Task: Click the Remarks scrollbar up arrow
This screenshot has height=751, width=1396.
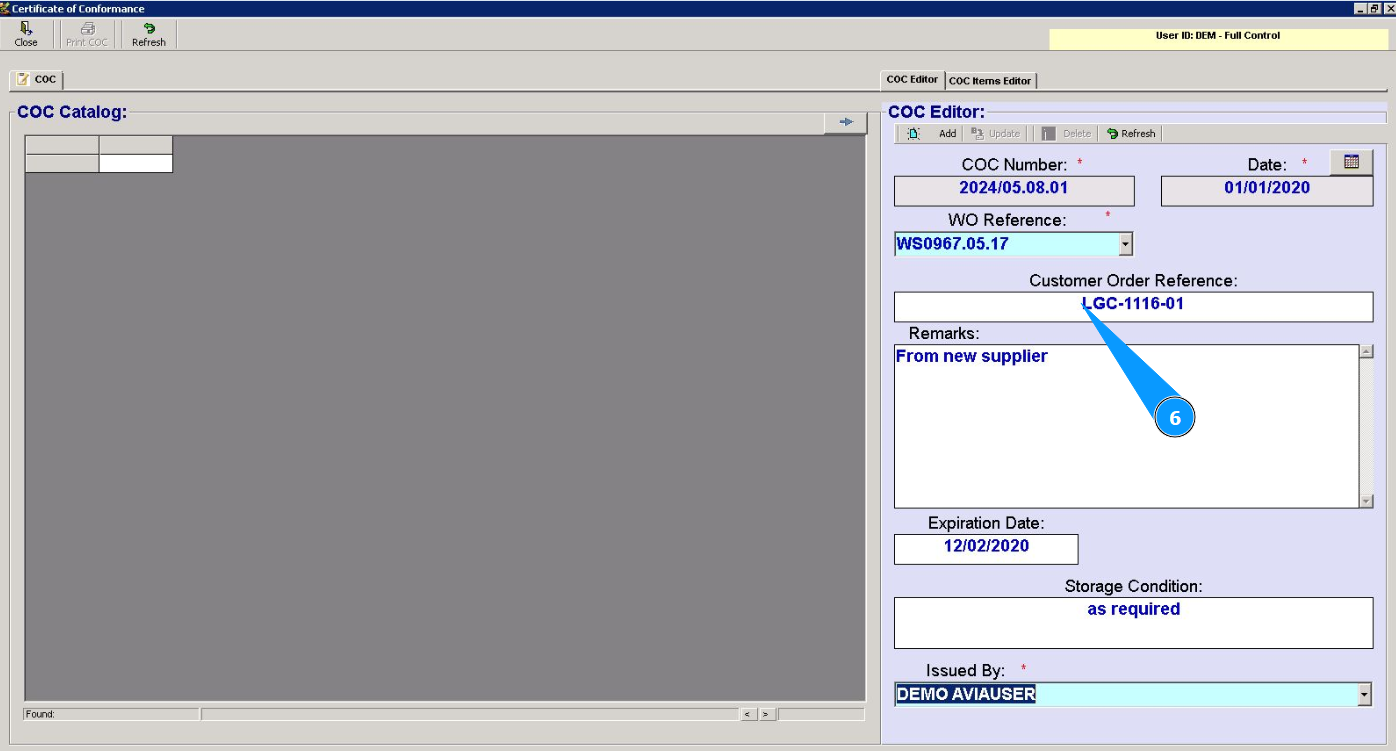Action: tap(1366, 352)
